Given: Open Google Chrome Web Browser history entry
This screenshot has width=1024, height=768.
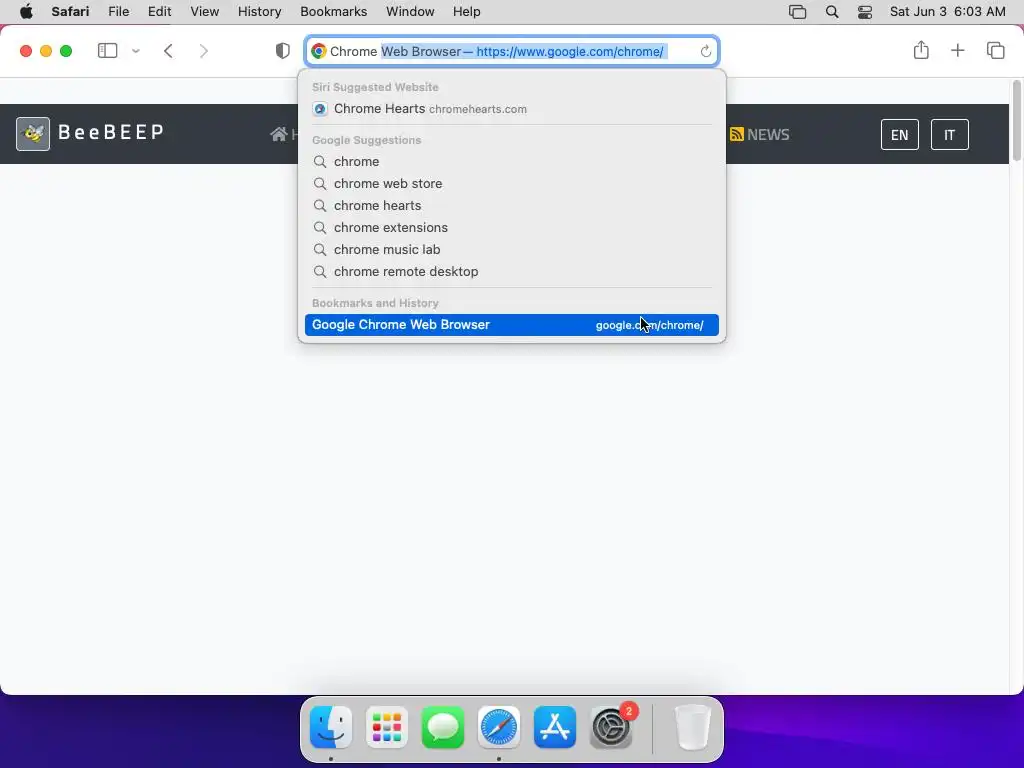Looking at the screenshot, I should pyautogui.click(x=512, y=325).
